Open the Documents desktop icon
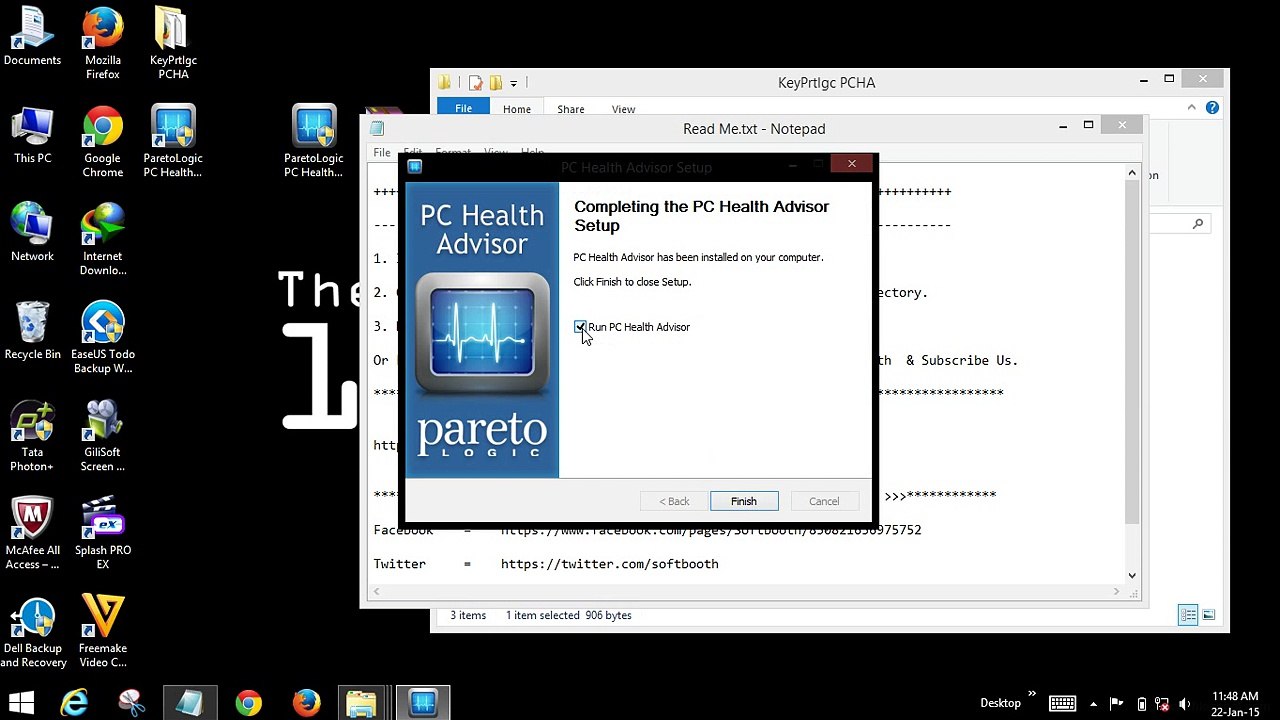This screenshot has width=1280, height=720. 32,37
